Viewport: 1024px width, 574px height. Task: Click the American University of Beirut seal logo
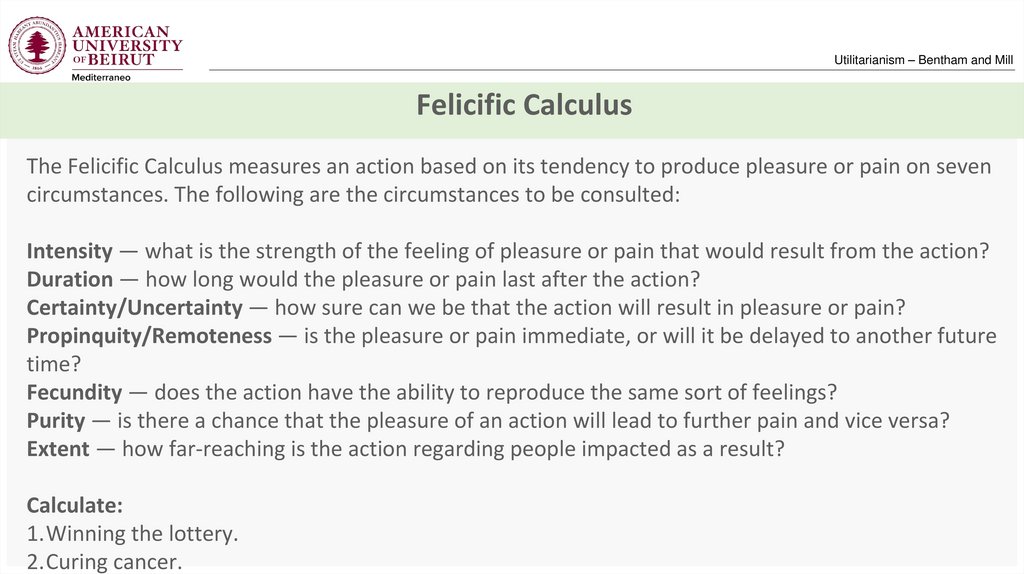pos(37,45)
